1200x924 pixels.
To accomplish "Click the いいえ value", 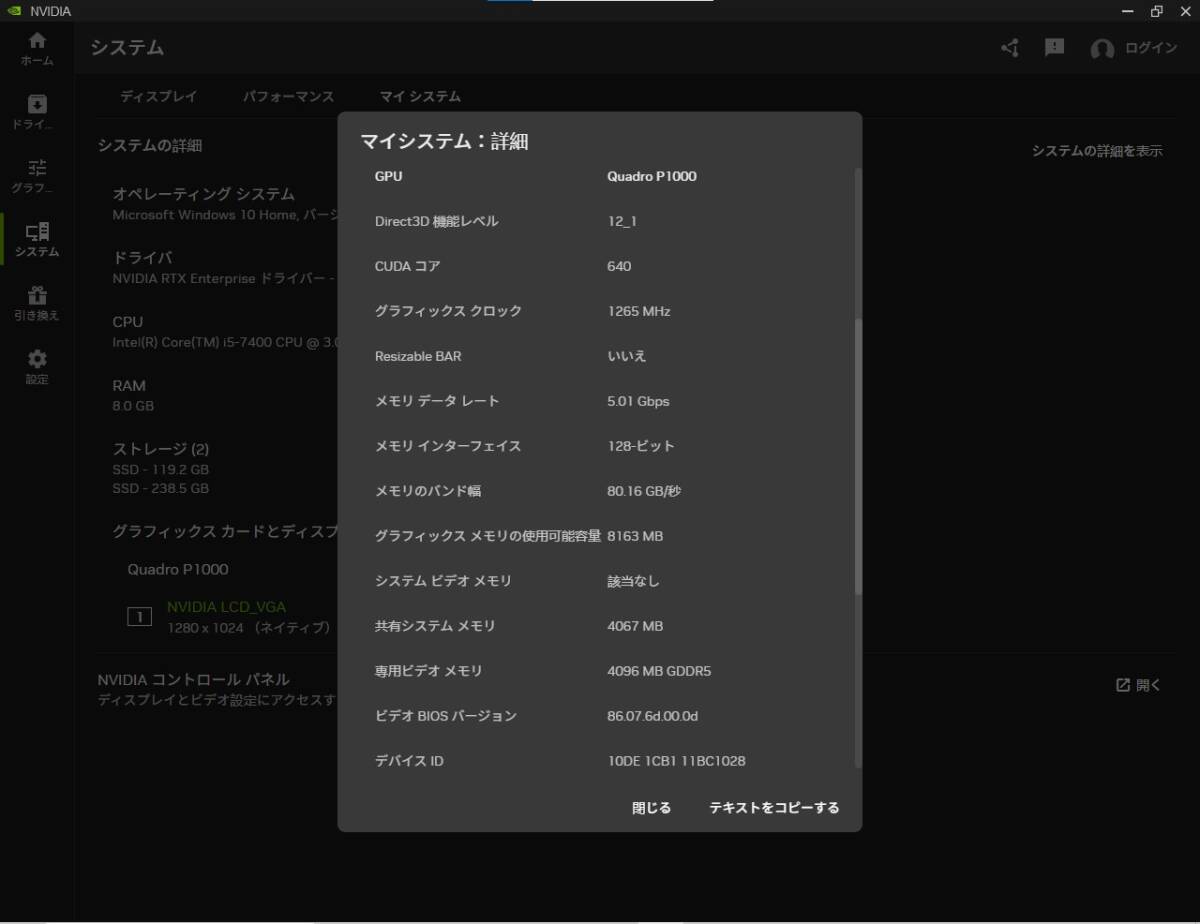I will pos(627,356).
